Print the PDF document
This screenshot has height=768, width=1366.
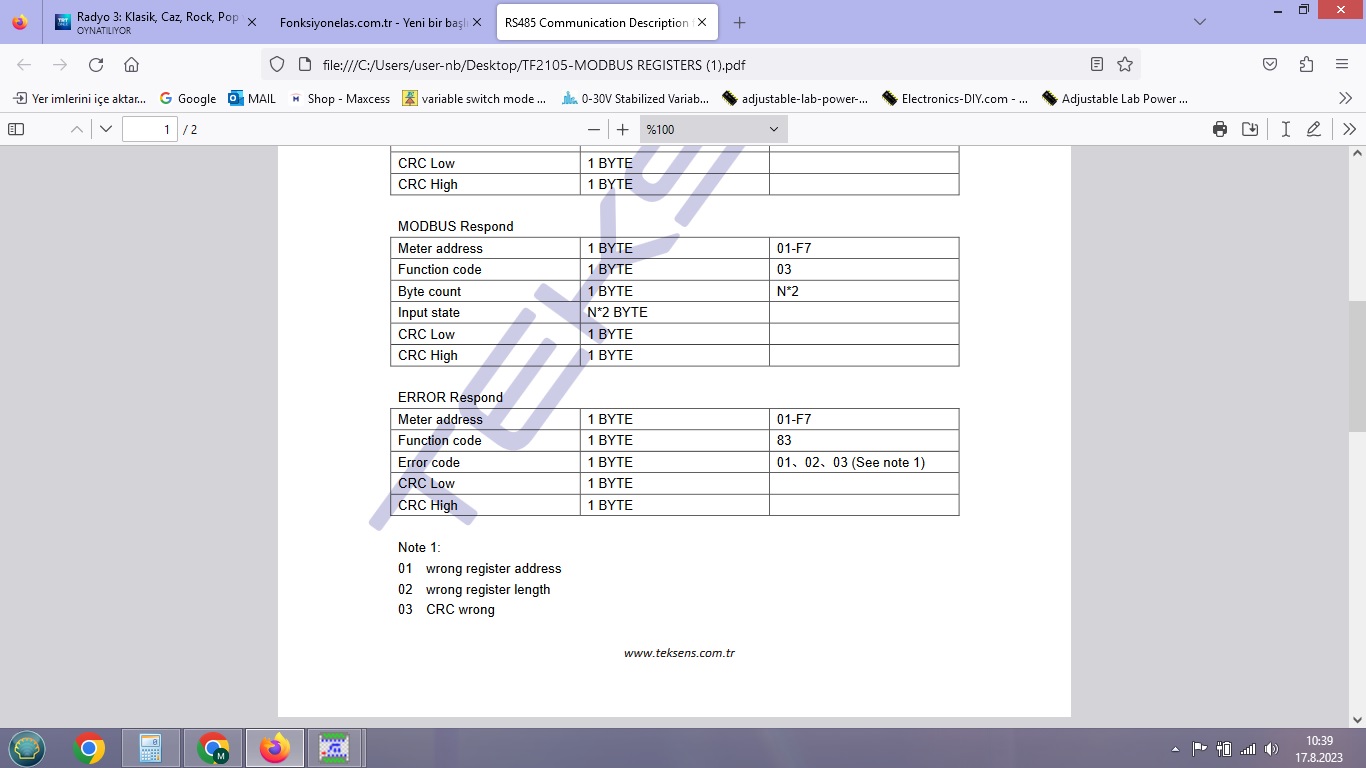[1220, 129]
